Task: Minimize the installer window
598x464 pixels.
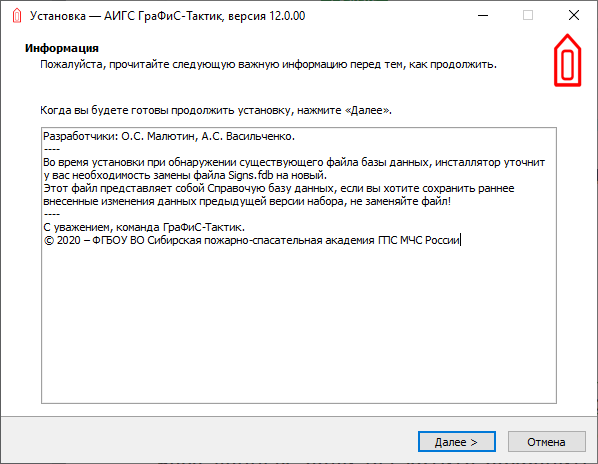Action: (x=483, y=16)
